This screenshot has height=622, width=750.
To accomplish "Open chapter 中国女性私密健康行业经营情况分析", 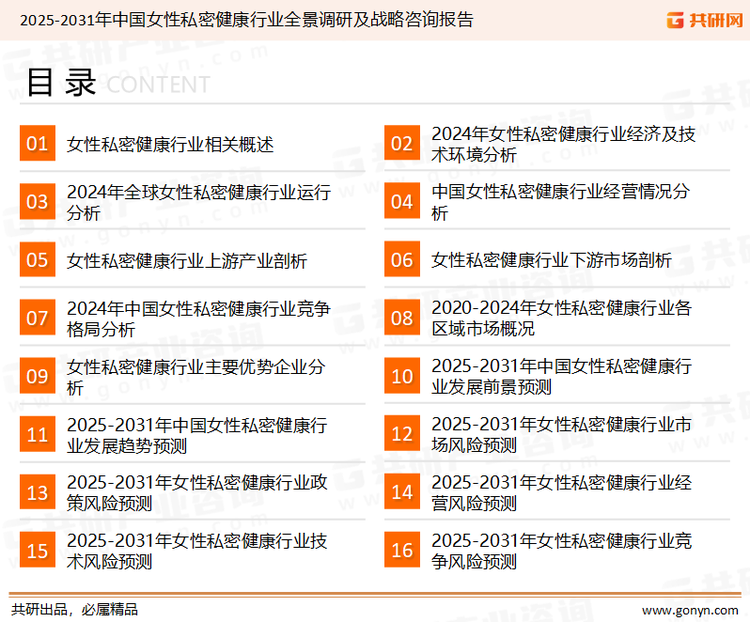I will pyautogui.click(x=561, y=202).
